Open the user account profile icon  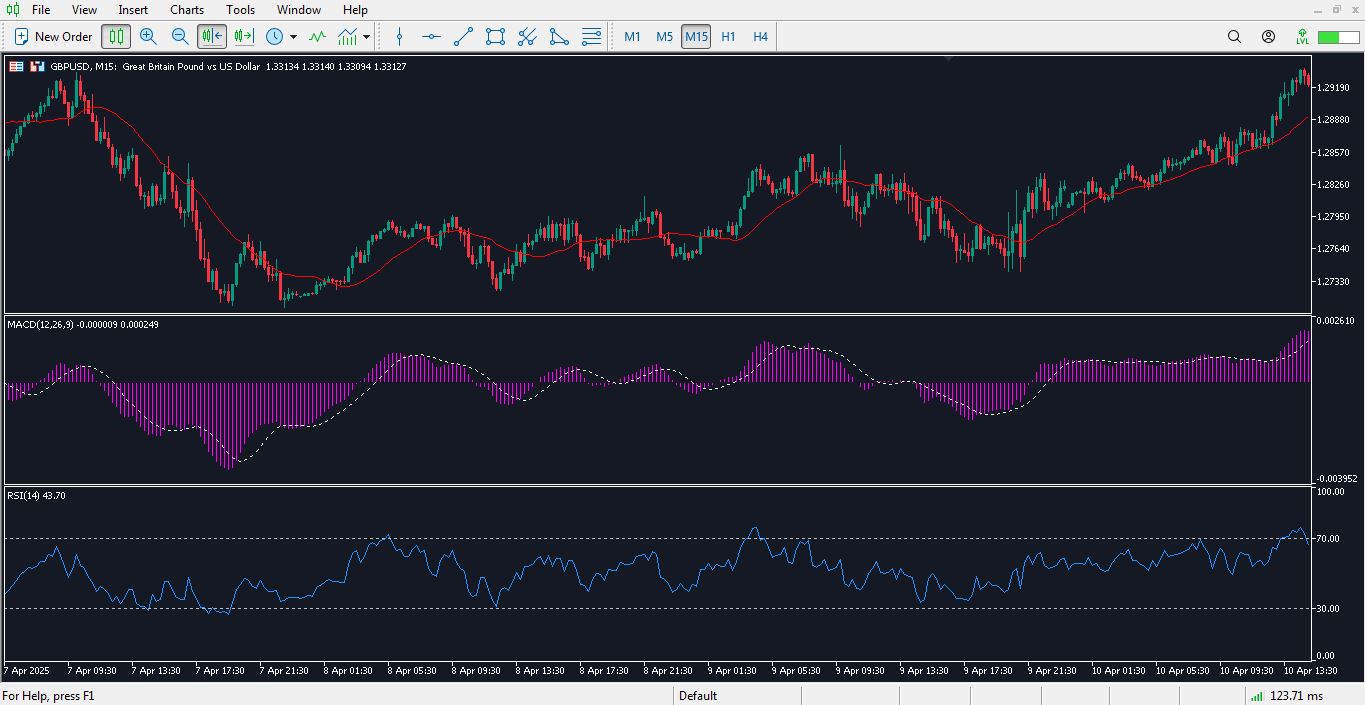1268,37
